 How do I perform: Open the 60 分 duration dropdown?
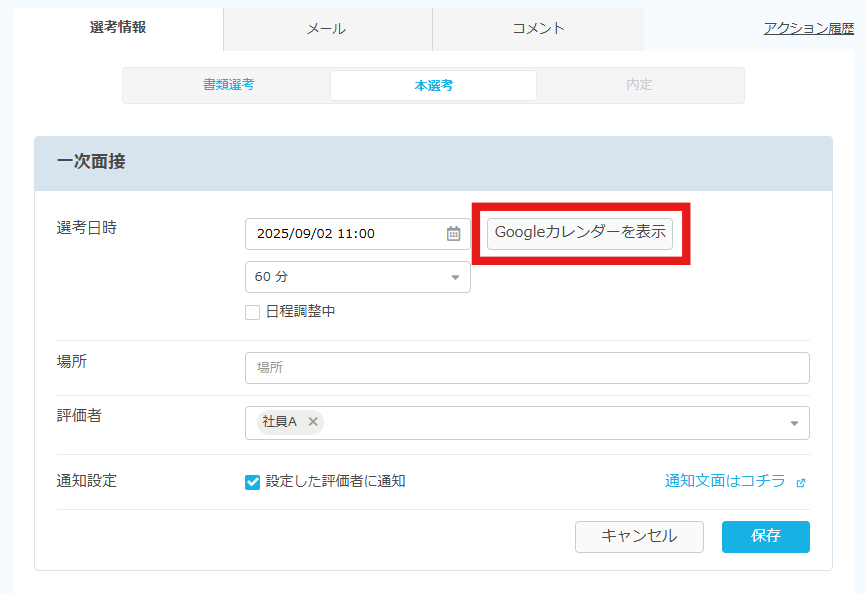tap(357, 277)
